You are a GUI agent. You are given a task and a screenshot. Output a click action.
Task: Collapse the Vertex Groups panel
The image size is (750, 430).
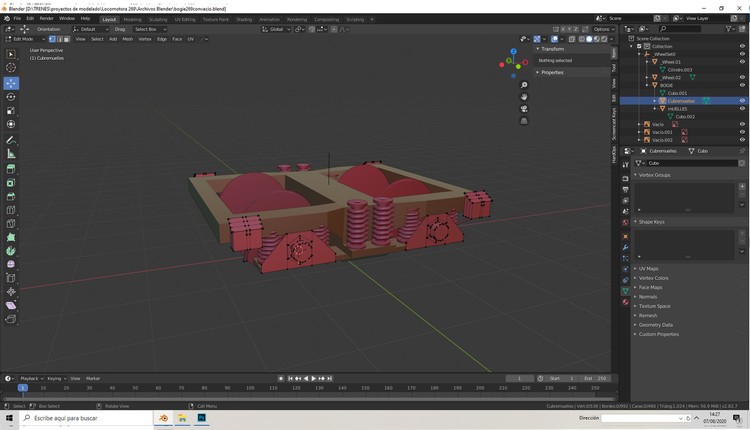(x=654, y=175)
